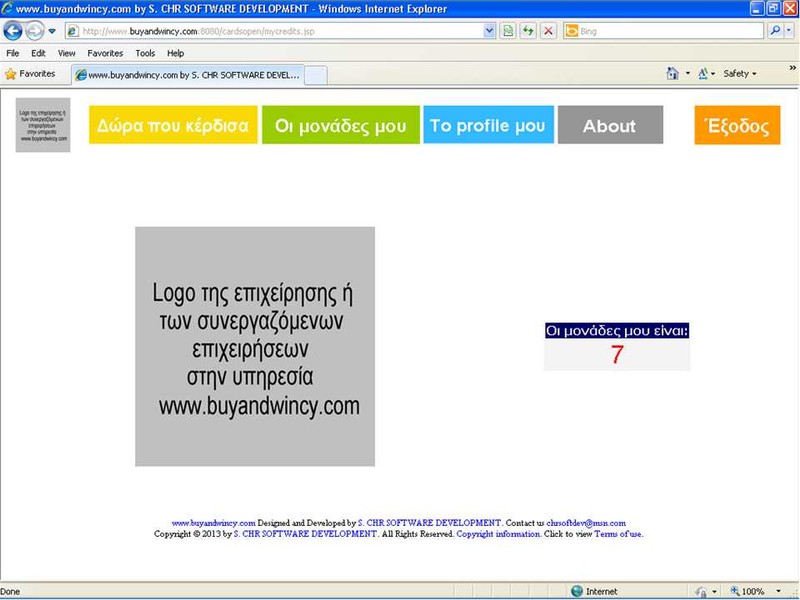Open the chrsoftdev@msn.com contact email link
This screenshot has height=600, width=800.
586,523
